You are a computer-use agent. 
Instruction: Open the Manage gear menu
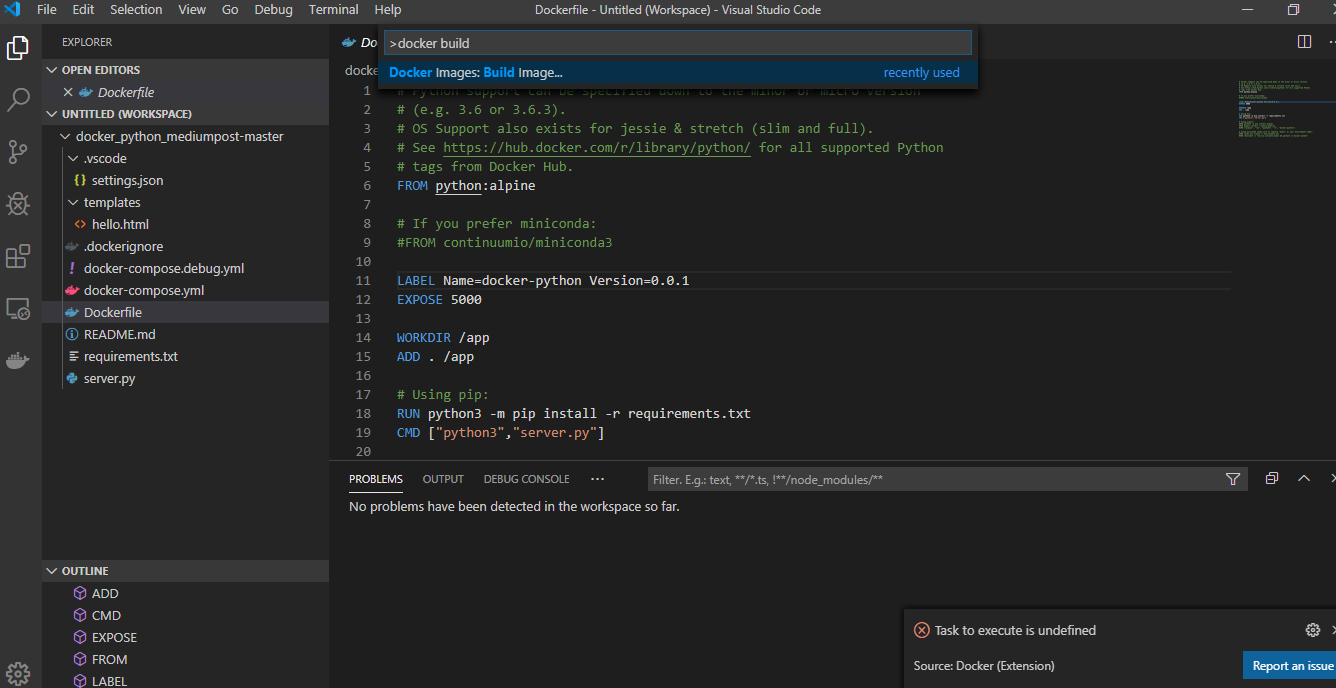click(x=17, y=673)
